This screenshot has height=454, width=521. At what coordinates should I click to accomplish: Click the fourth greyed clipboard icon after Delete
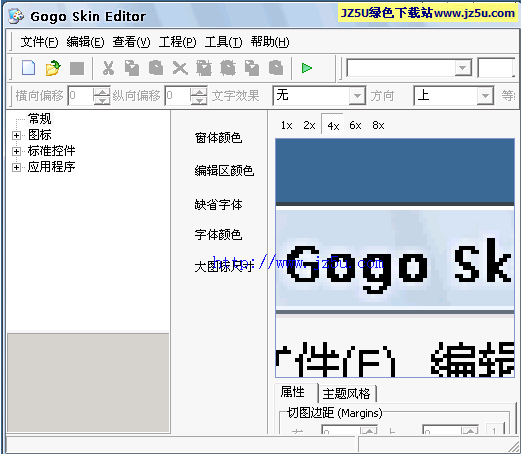pyautogui.click(x=276, y=68)
